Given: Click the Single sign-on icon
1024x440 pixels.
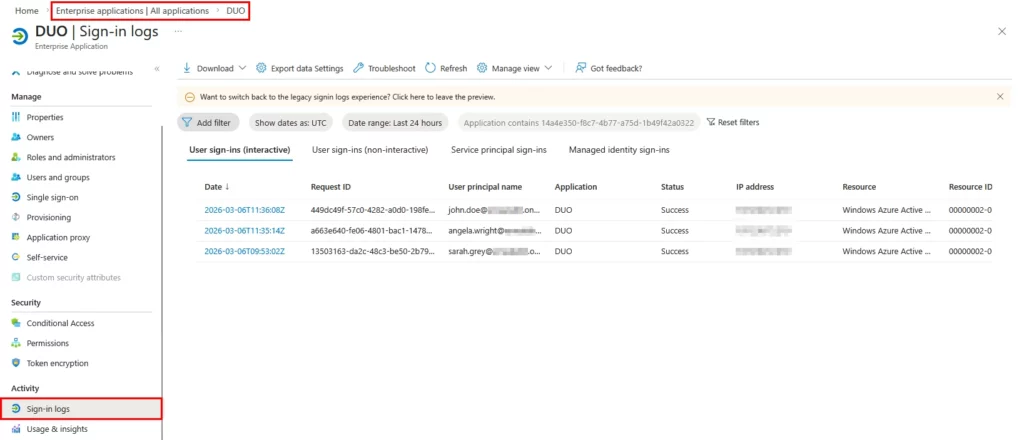Looking at the screenshot, I should 16,197.
